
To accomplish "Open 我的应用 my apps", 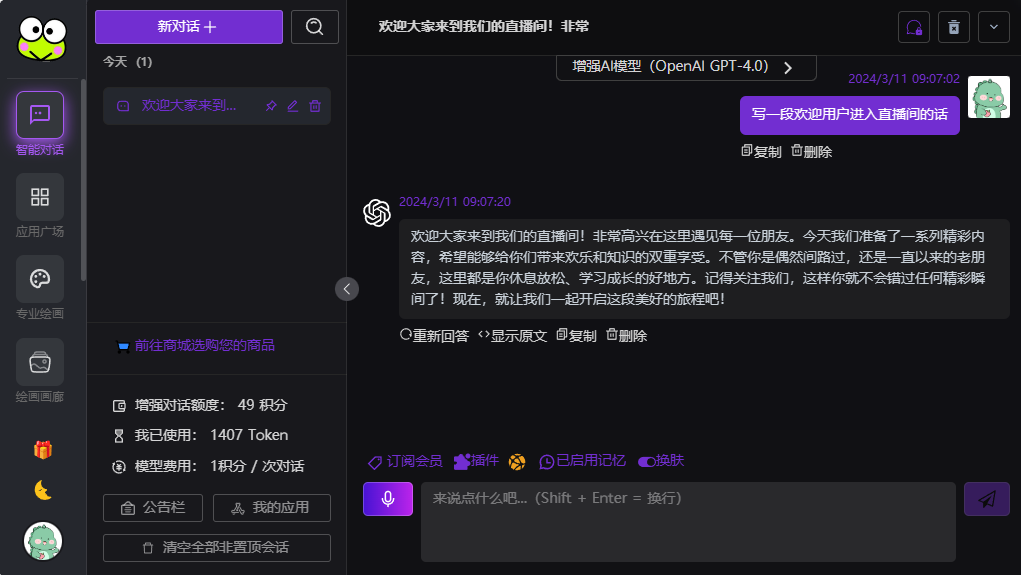I will coord(272,508).
